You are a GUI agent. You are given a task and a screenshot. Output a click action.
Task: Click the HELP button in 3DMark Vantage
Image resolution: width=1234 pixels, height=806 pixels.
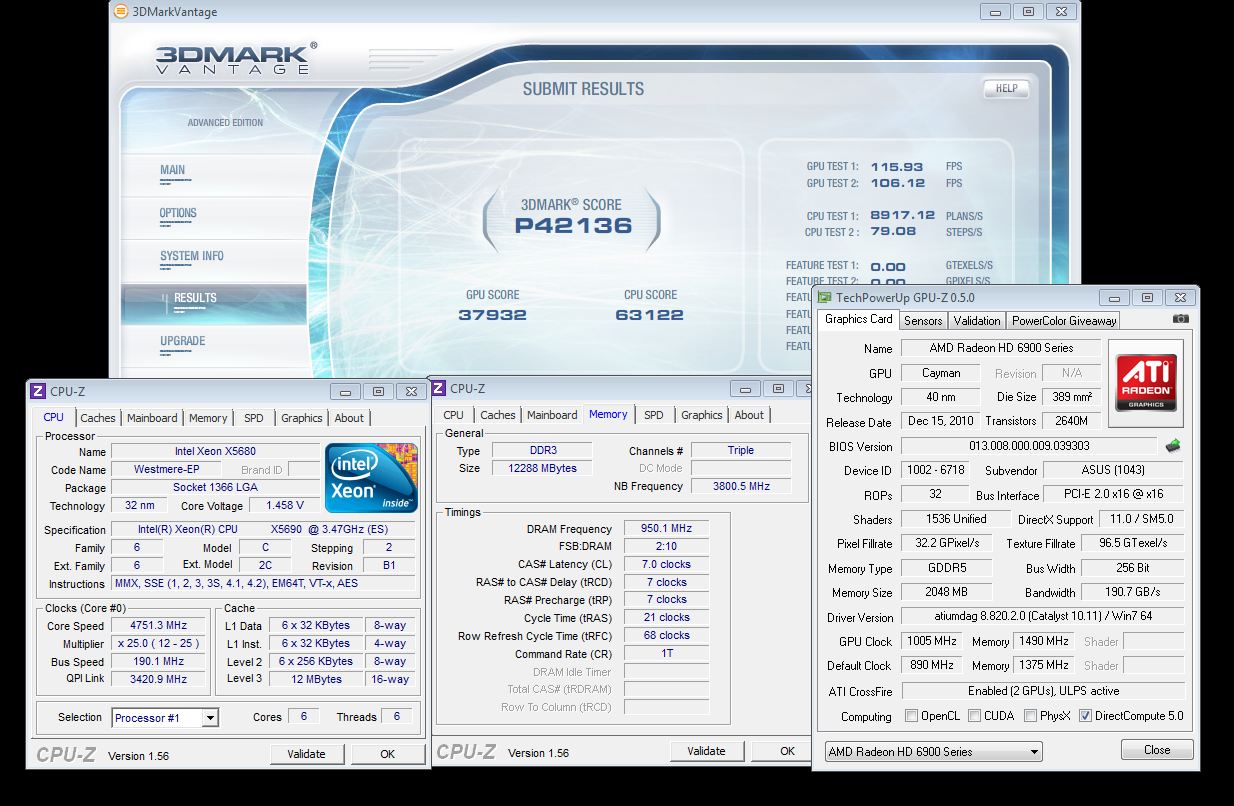[x=1006, y=88]
